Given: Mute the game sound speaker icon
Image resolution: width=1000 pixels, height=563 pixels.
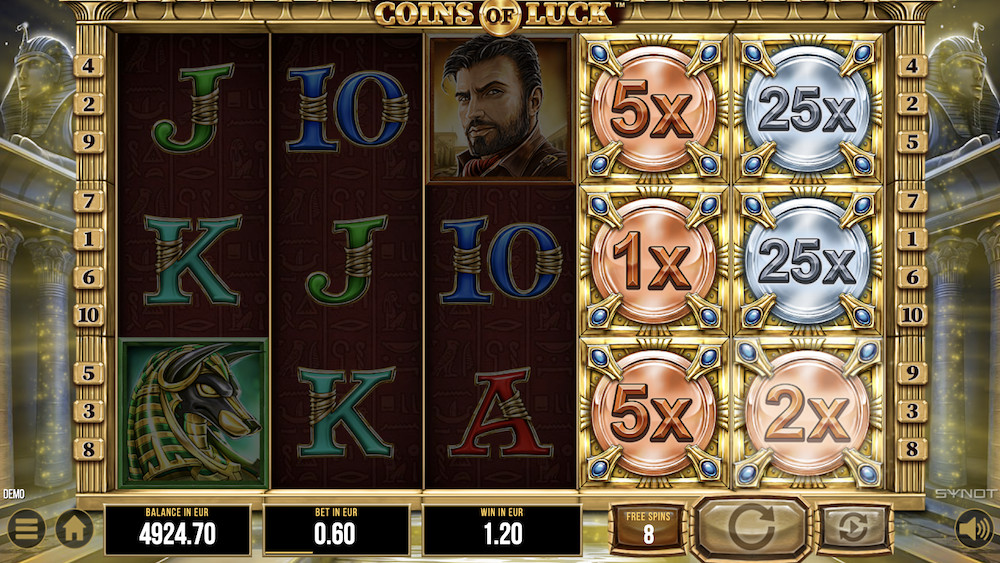Looking at the screenshot, I should [x=974, y=528].
